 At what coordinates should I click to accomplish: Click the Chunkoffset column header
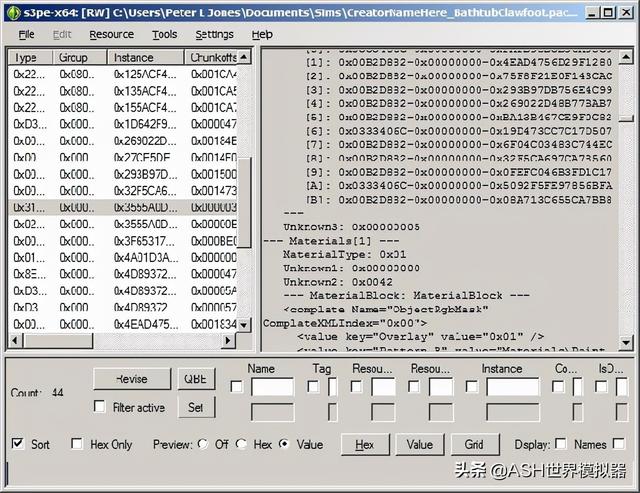[211, 58]
